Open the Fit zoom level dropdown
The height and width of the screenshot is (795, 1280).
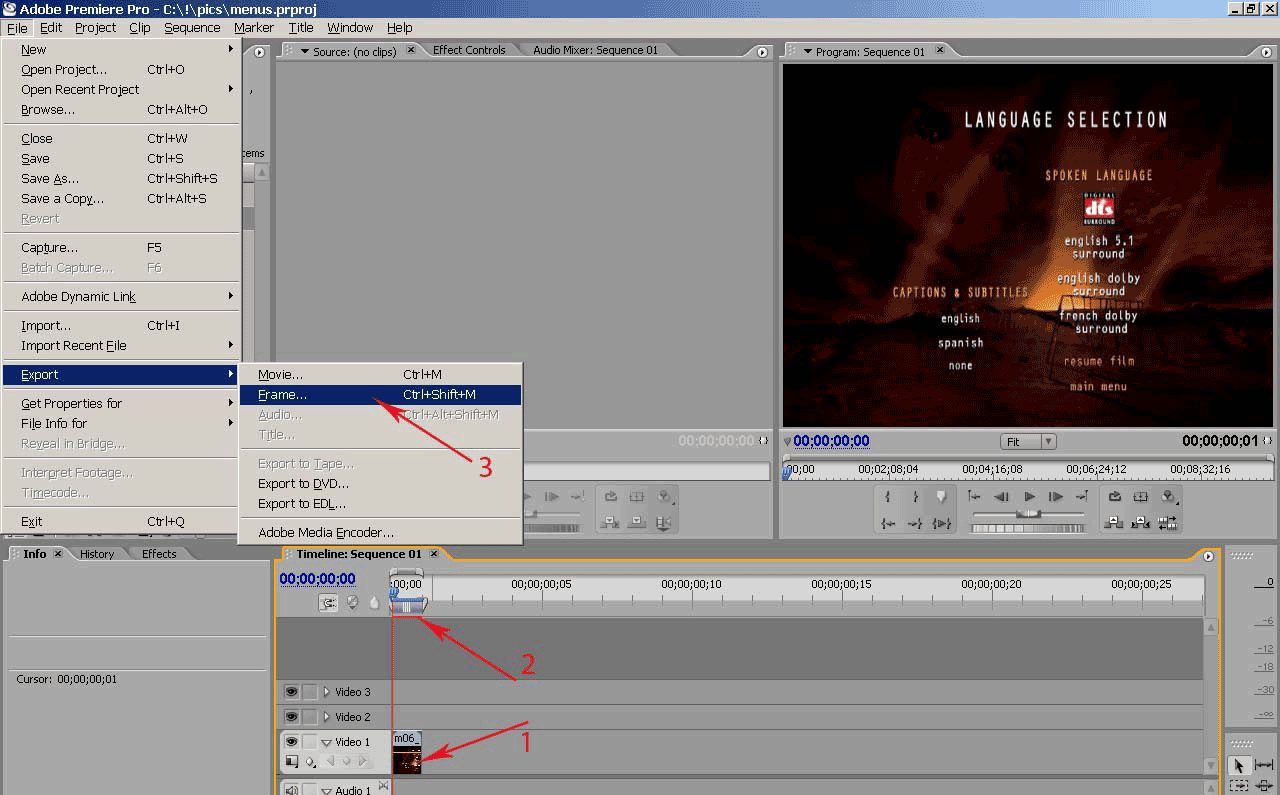coord(1028,441)
